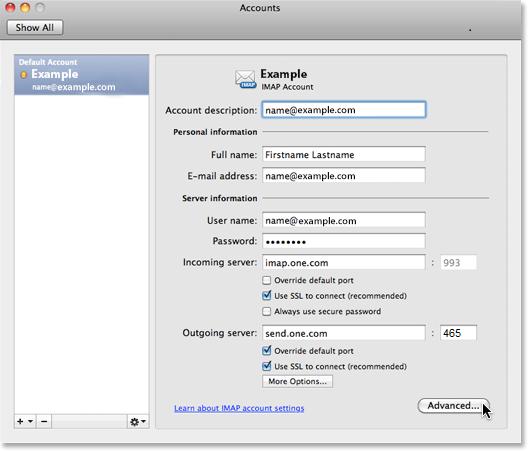Uncheck incoming Use SSL to connect

point(266,296)
